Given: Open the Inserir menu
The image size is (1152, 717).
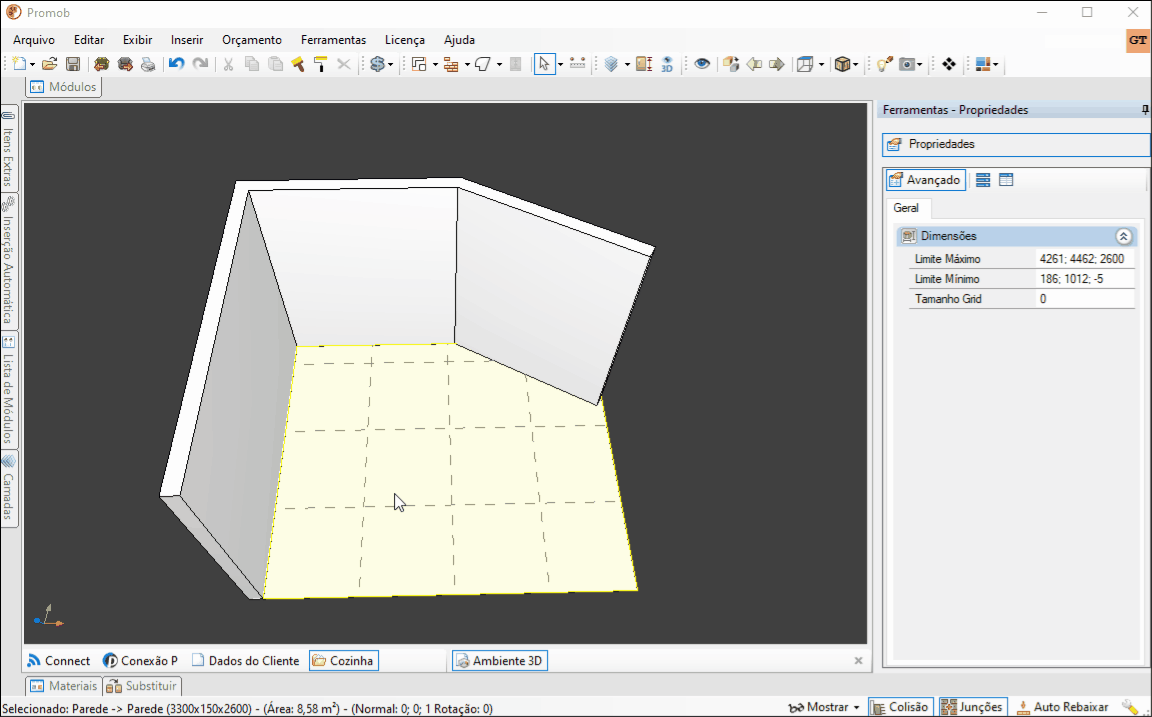Looking at the screenshot, I should pos(187,40).
